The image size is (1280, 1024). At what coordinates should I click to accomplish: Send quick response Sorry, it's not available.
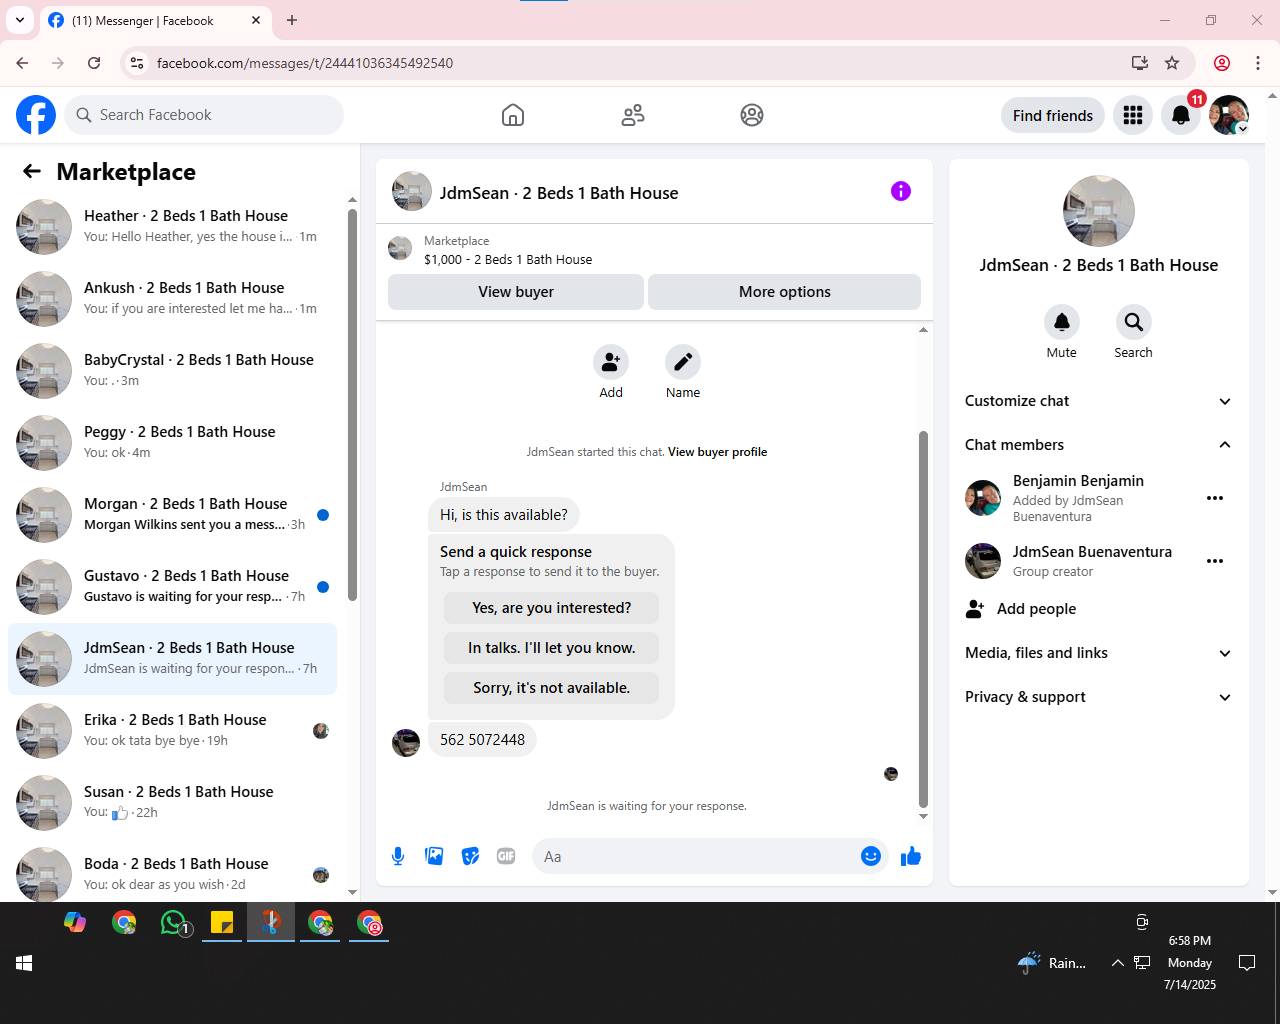tap(552, 688)
